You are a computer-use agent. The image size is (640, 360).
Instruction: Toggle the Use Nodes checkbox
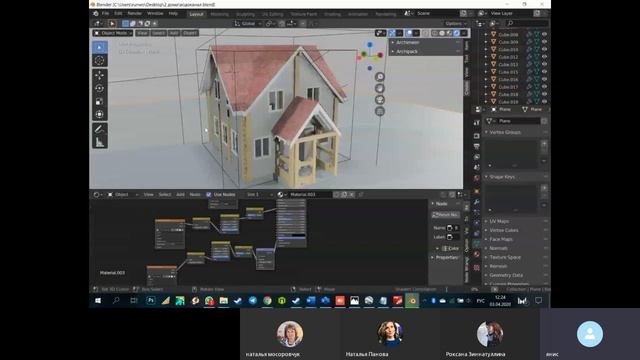pyautogui.click(x=209, y=195)
